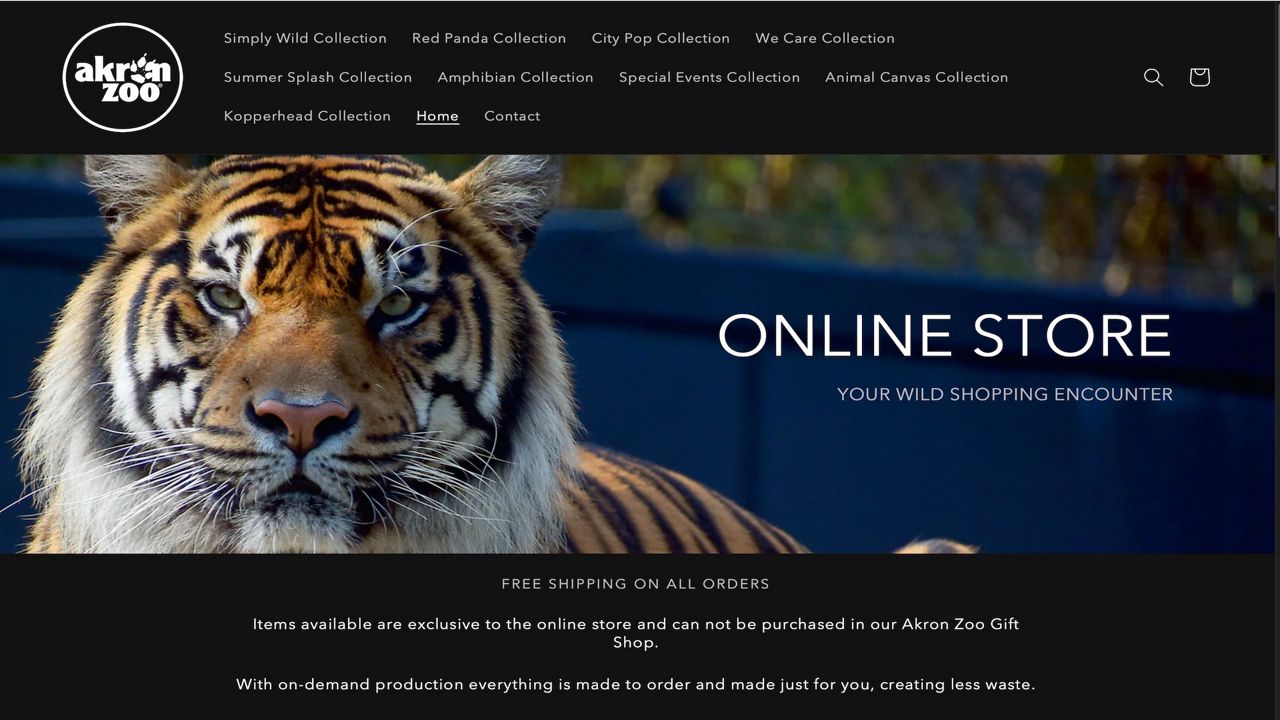This screenshot has width=1280, height=720.
Task: Open the Contact page
Action: click(512, 116)
